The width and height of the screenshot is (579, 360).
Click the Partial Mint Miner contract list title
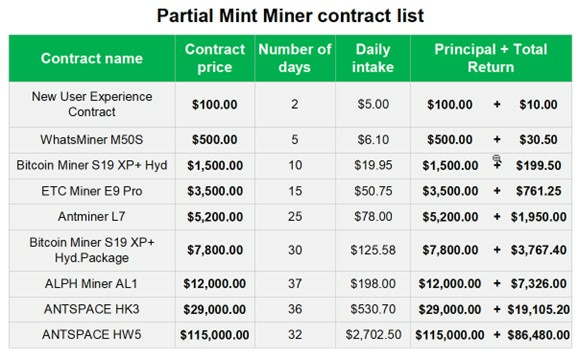[x=291, y=16]
